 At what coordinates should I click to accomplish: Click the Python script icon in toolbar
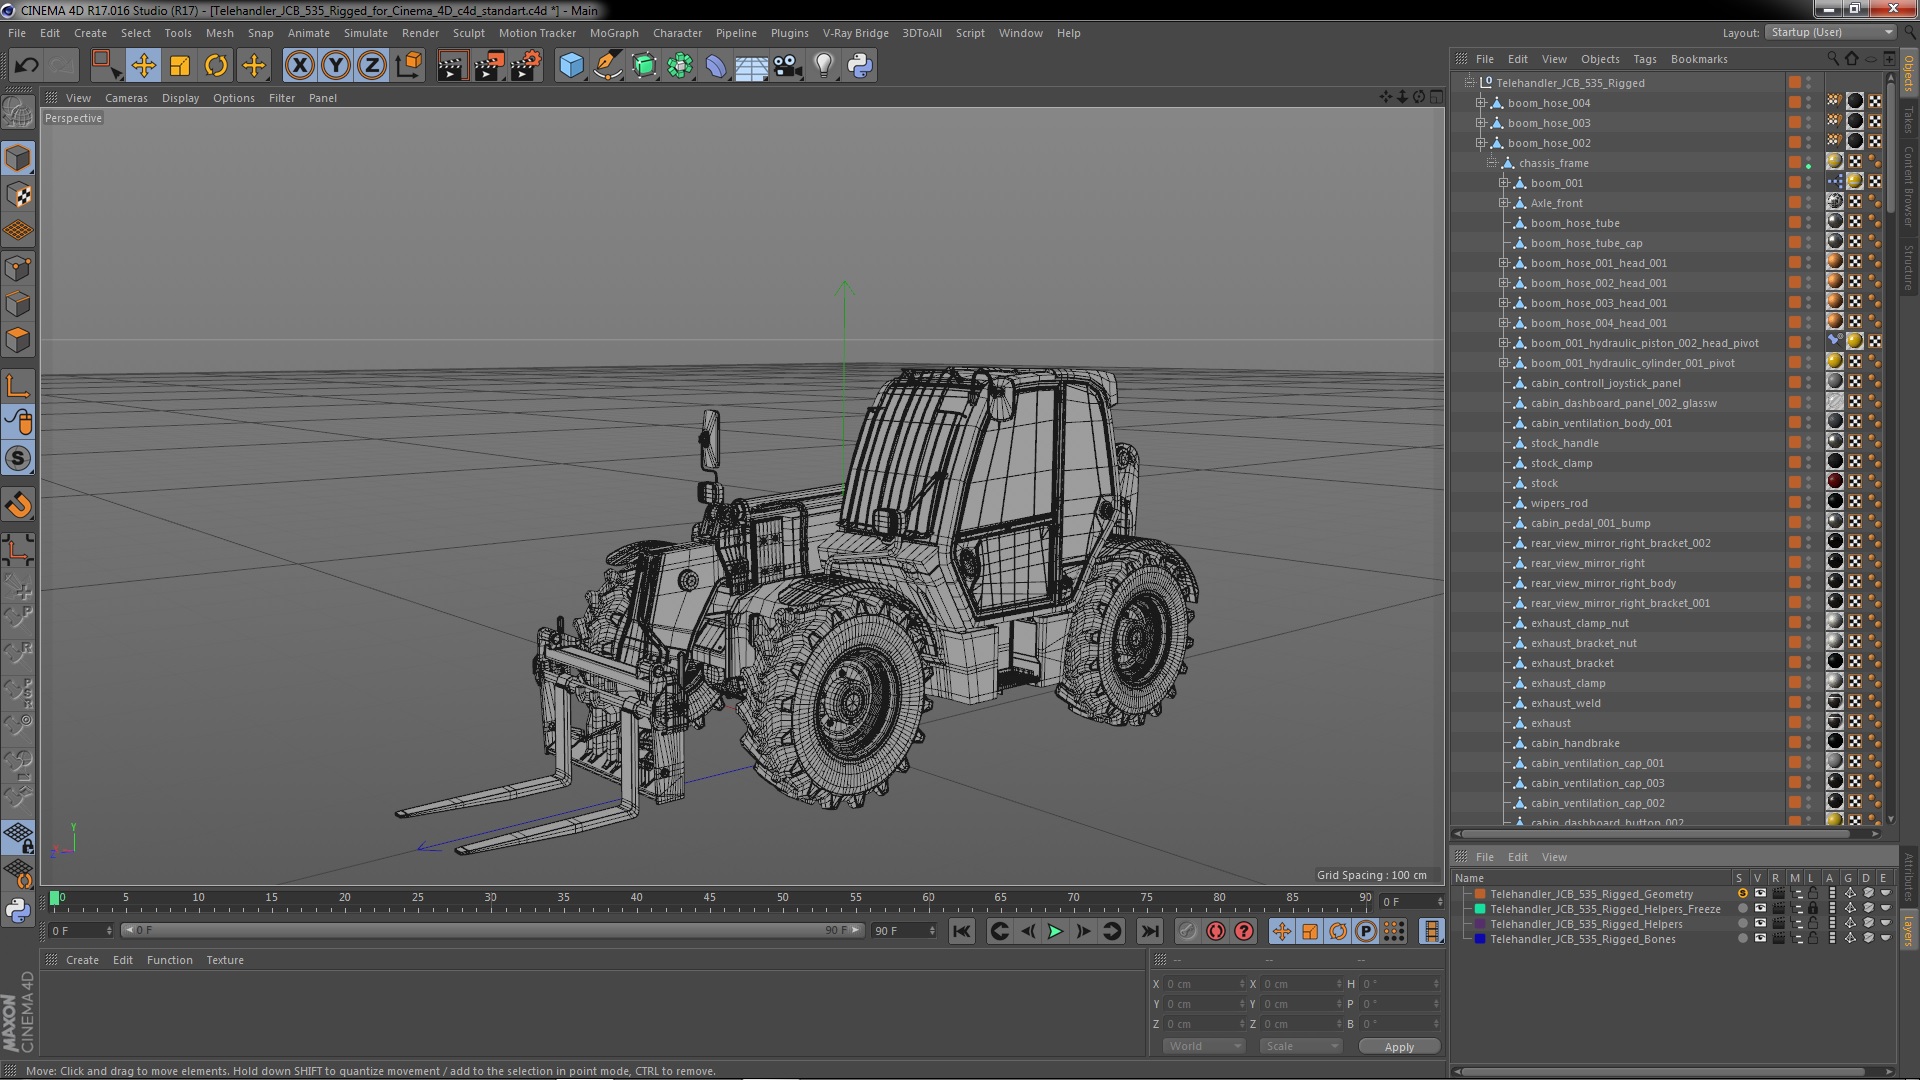[x=860, y=66]
